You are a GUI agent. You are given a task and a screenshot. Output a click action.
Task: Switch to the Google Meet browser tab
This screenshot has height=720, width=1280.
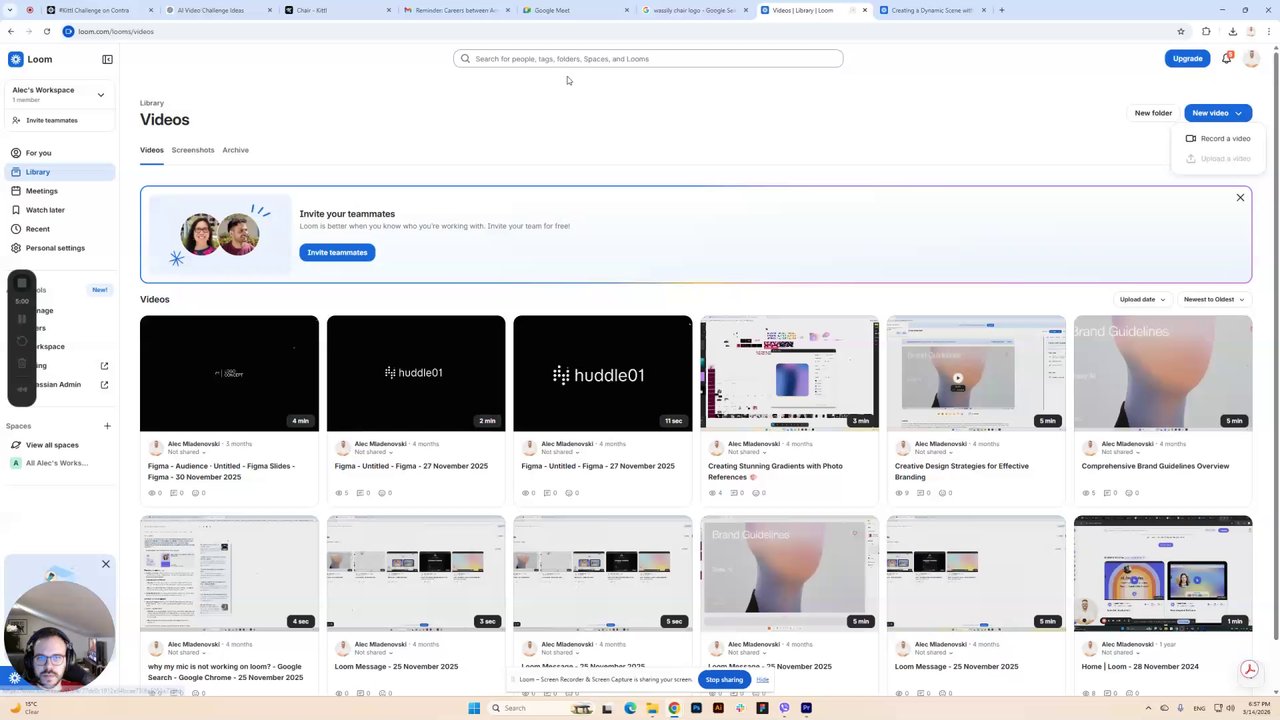point(575,10)
